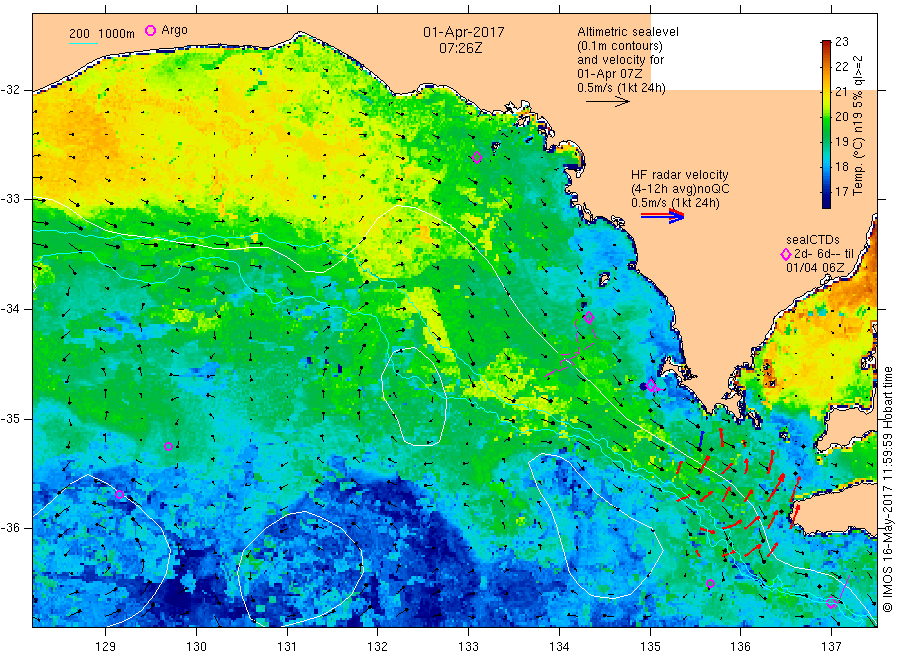
Task: Click the 131 longitude axis label
Action: point(287,647)
